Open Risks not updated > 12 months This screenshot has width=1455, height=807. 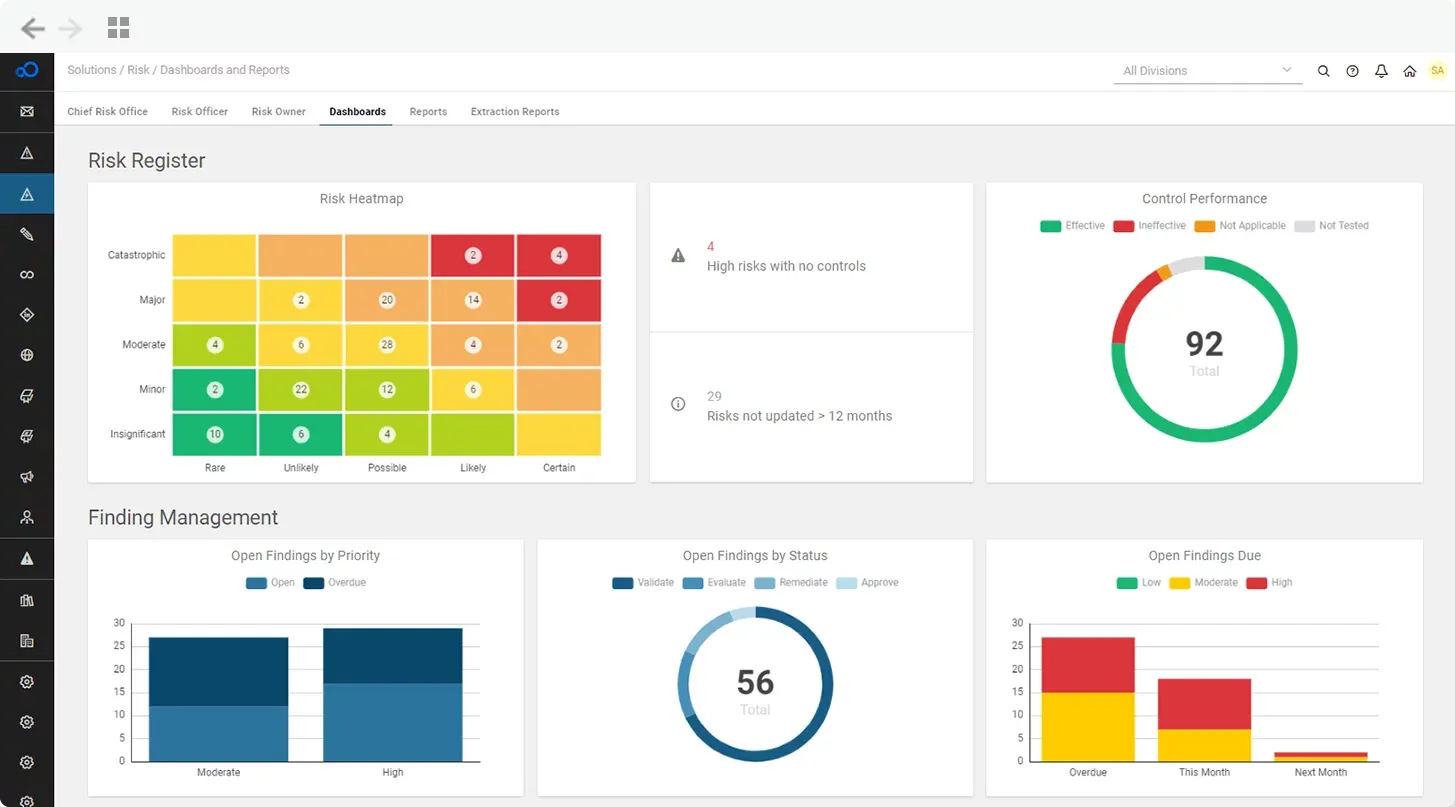[799, 416]
